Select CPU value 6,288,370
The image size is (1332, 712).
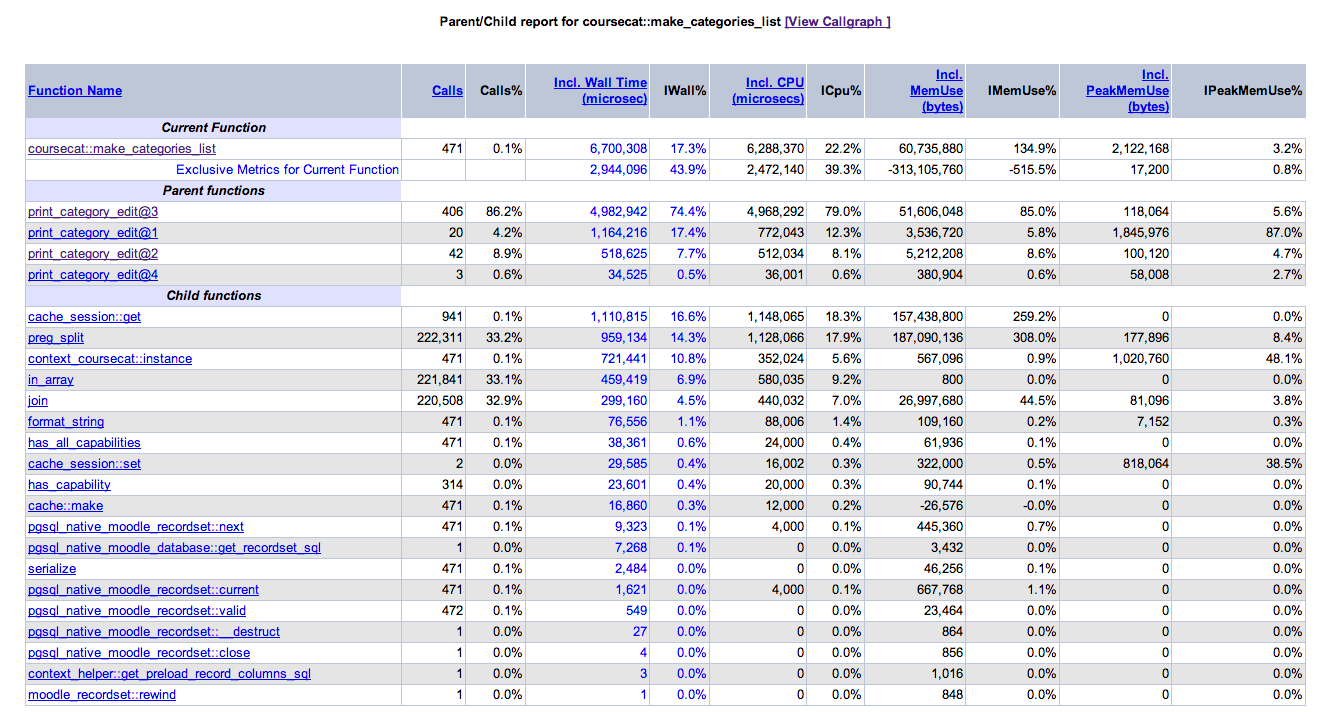(x=775, y=148)
